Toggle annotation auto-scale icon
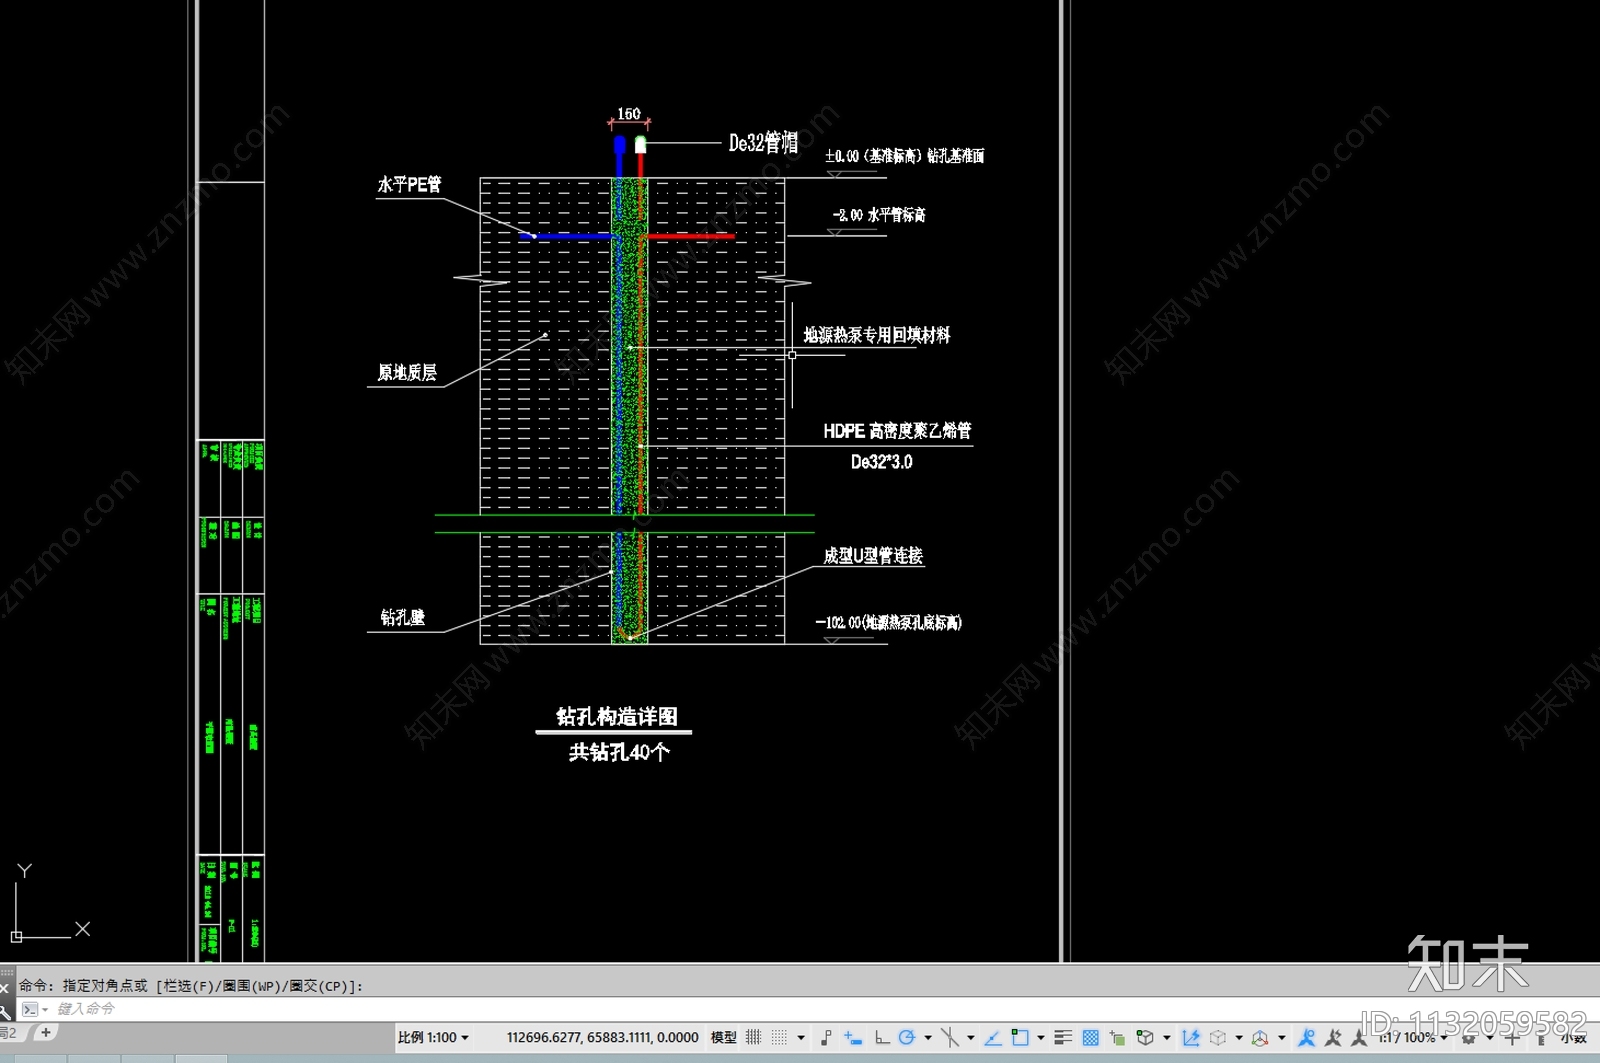Viewport: 1600px width, 1063px height. click(1333, 1037)
